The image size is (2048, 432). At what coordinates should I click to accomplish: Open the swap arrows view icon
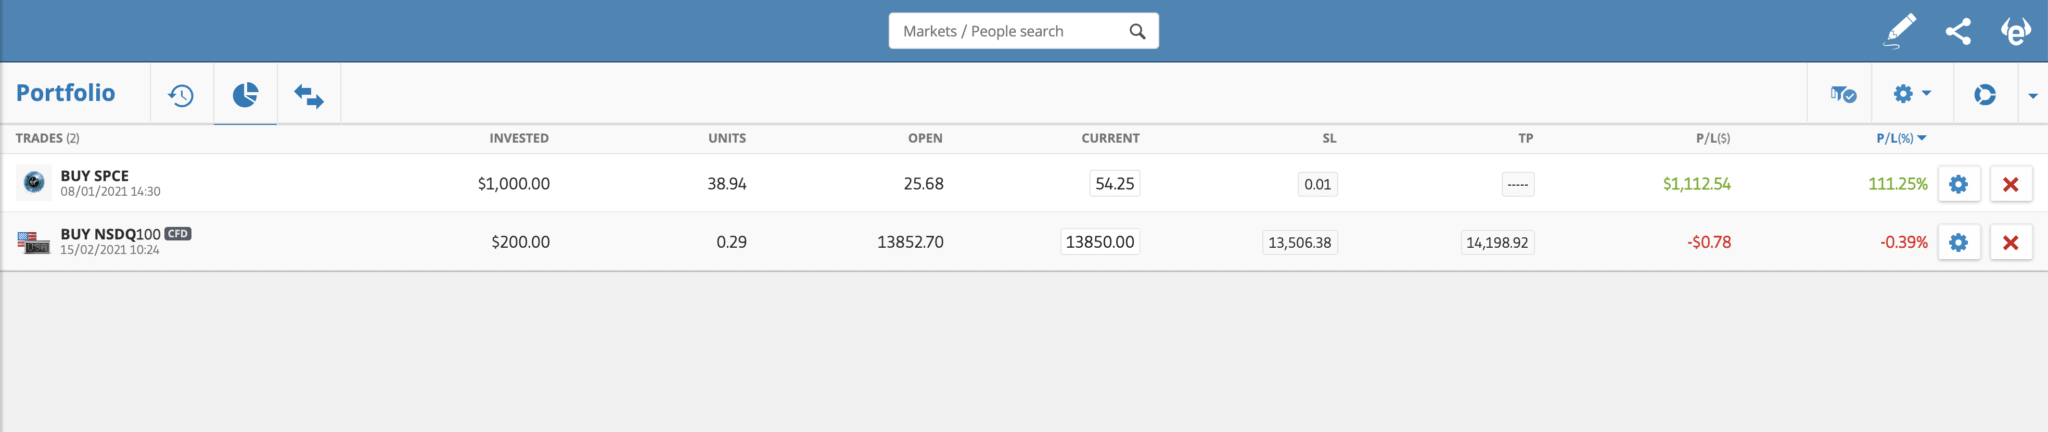click(x=309, y=96)
